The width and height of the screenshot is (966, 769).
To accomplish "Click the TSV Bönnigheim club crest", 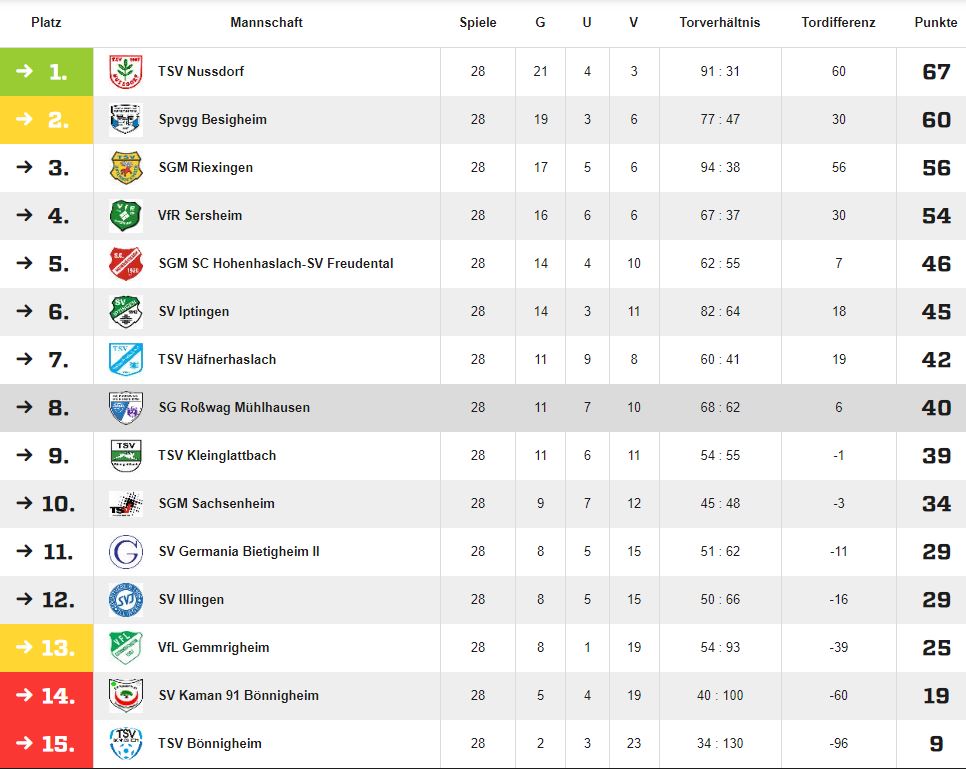I will 126,744.
